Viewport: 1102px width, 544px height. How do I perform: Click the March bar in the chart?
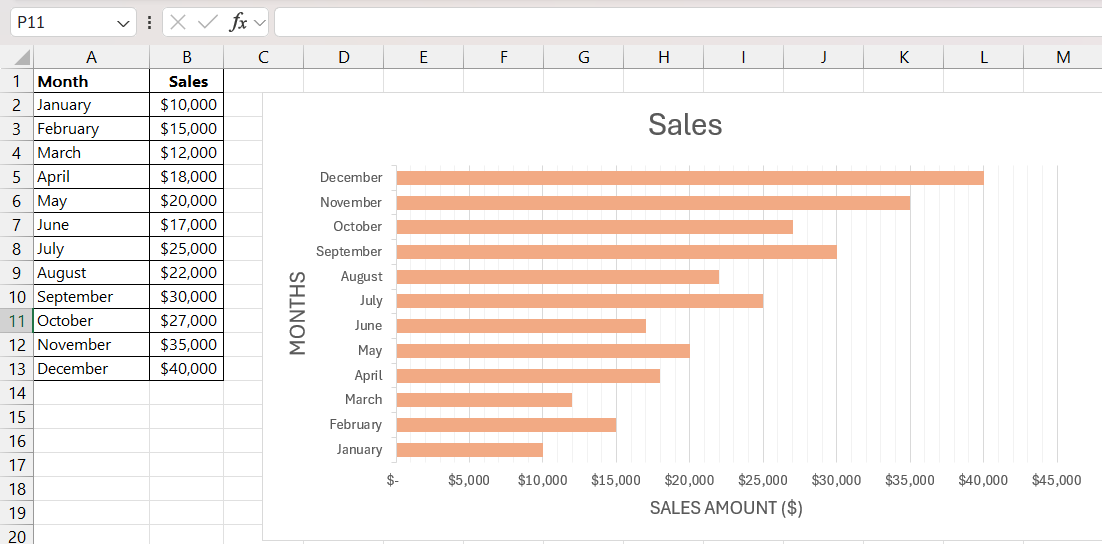pyautogui.click(x=484, y=400)
